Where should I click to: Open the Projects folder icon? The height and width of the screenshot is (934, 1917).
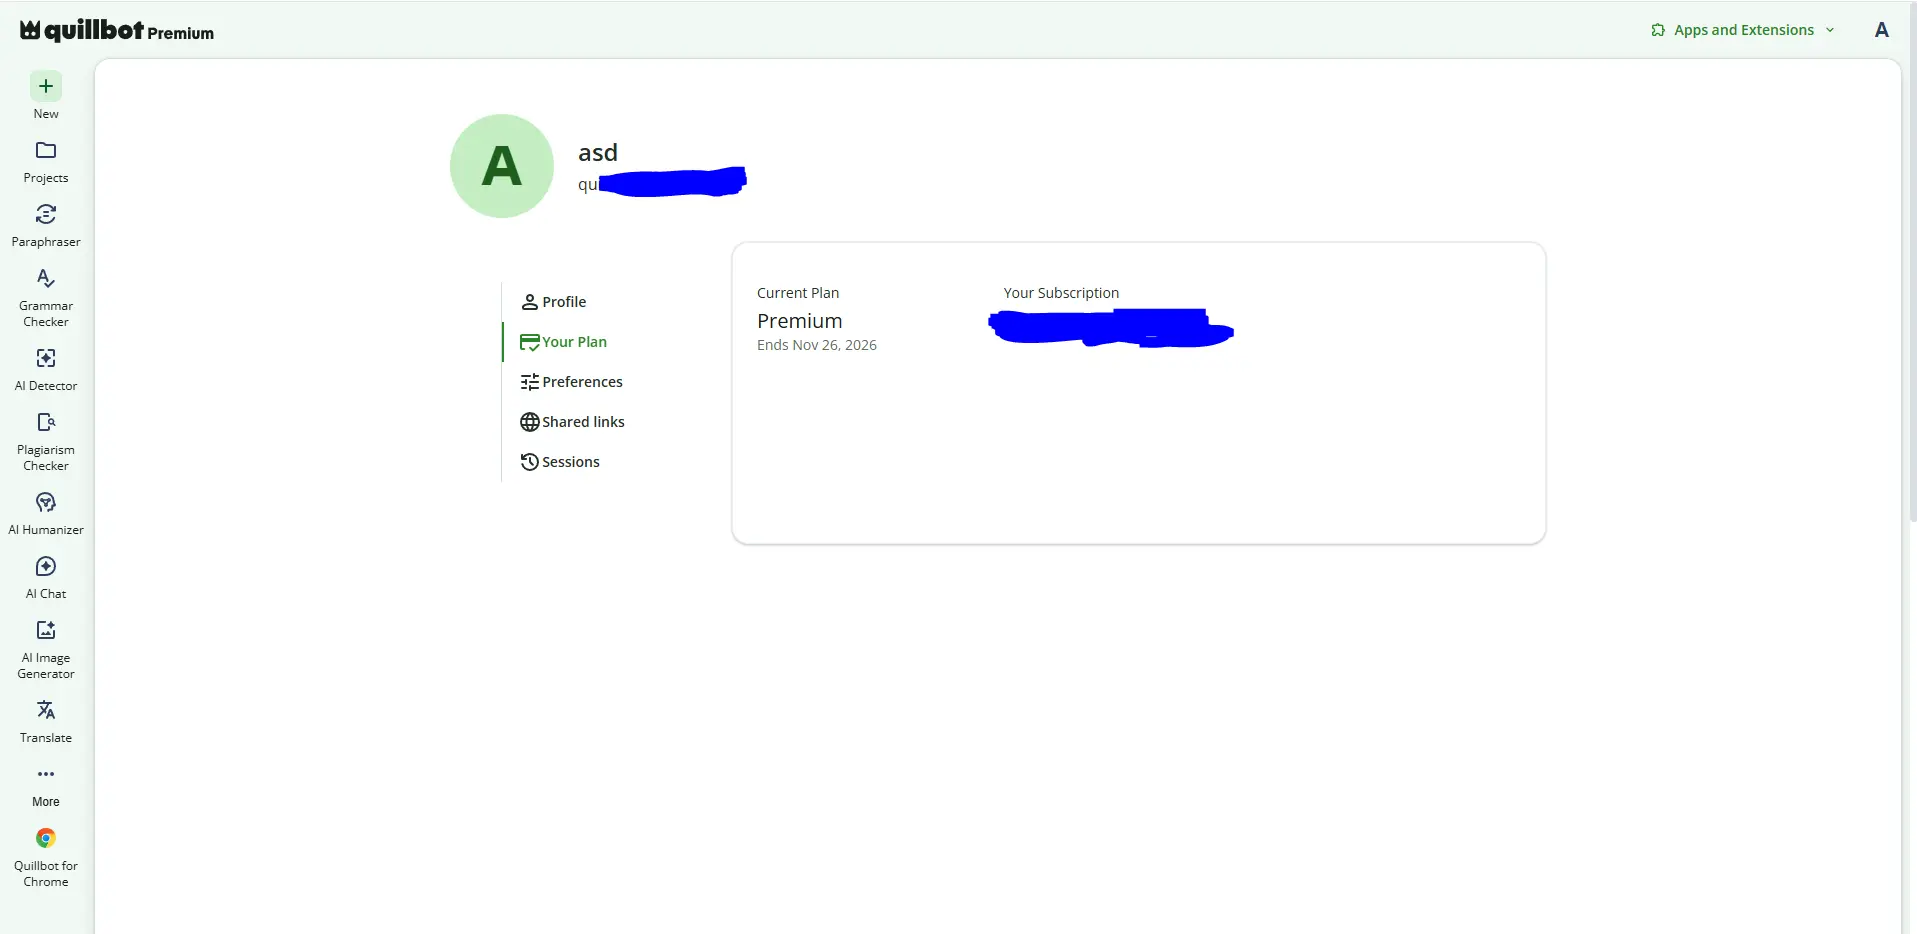coord(46,150)
